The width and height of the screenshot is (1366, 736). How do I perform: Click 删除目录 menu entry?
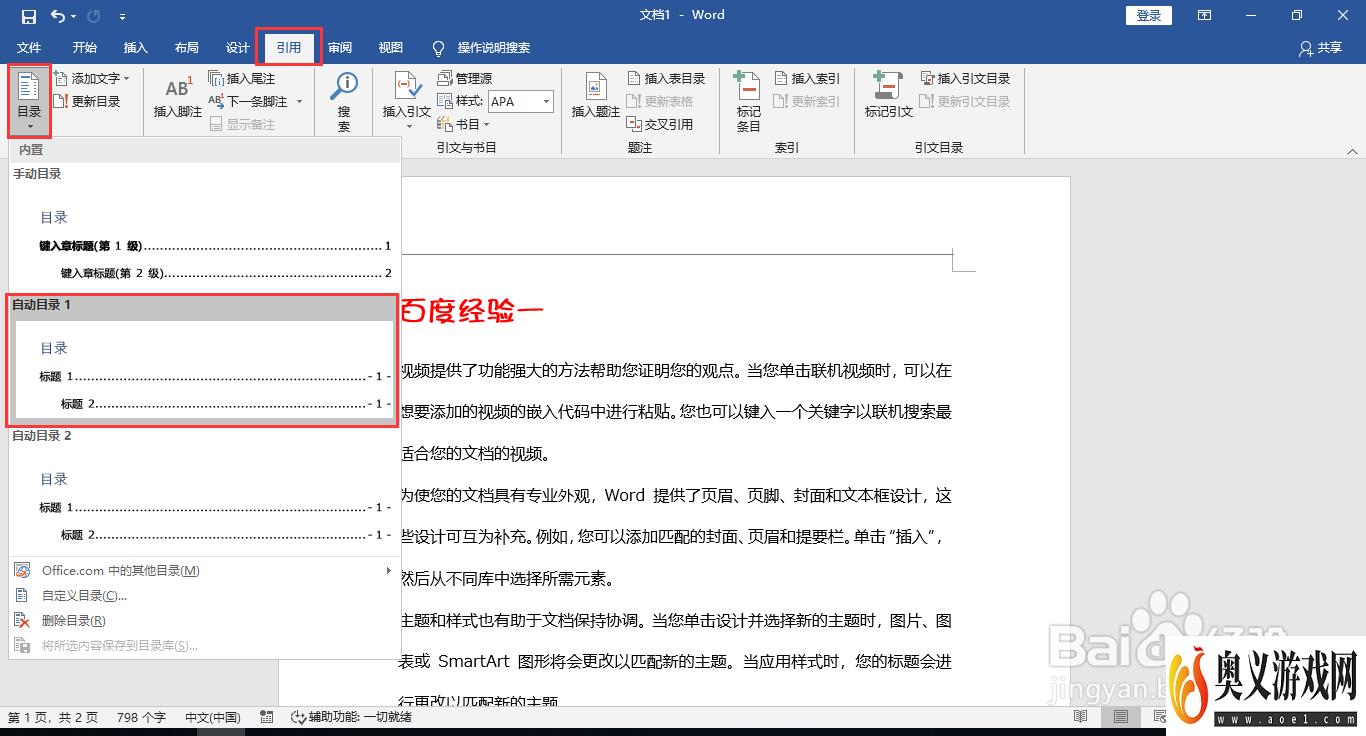pos(204,620)
